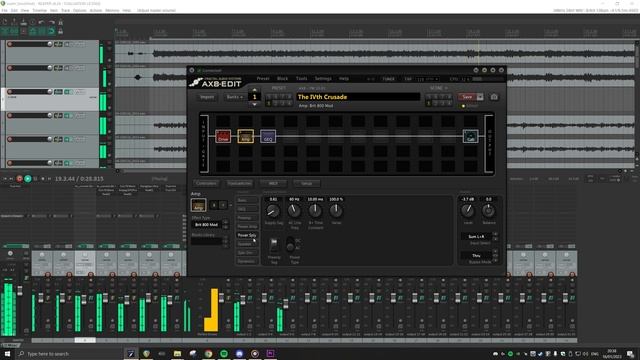Screen dimensions: 640x360
Task: Adjust the Supply Sag knob
Action: point(273,211)
